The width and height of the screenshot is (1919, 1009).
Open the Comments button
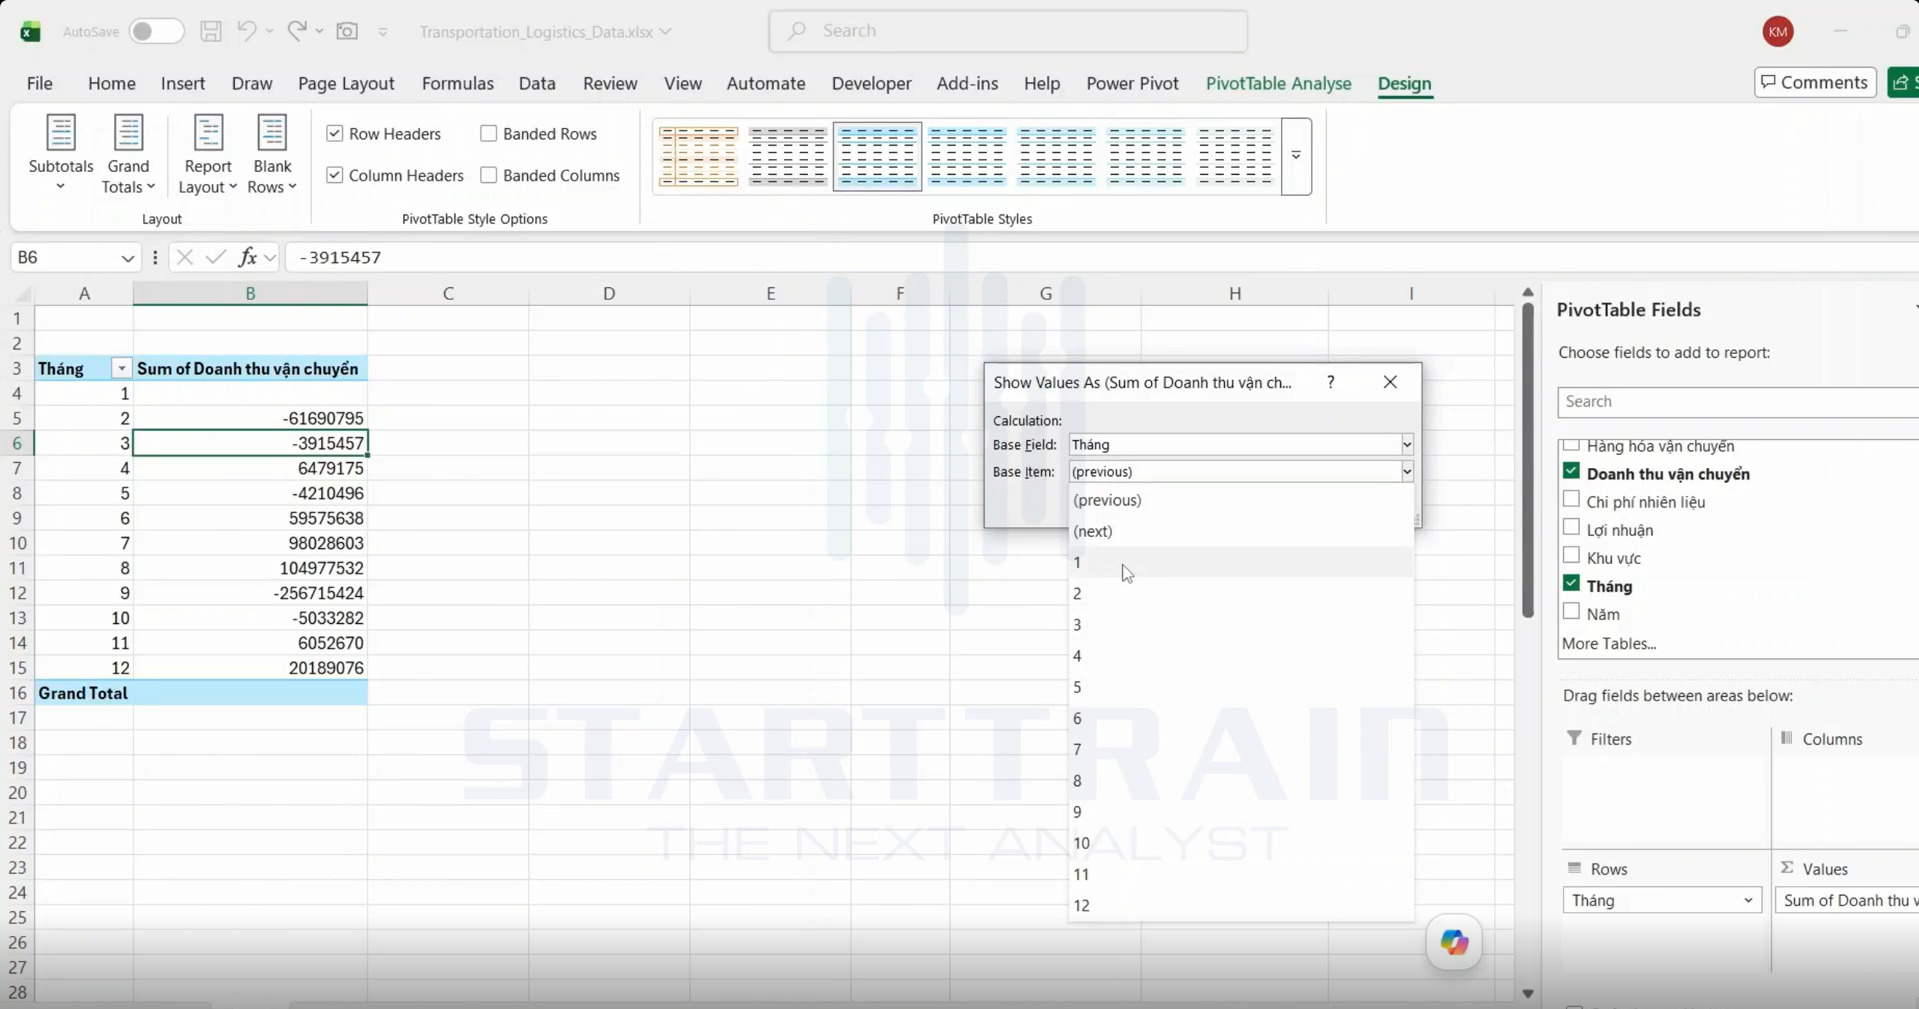(1814, 82)
